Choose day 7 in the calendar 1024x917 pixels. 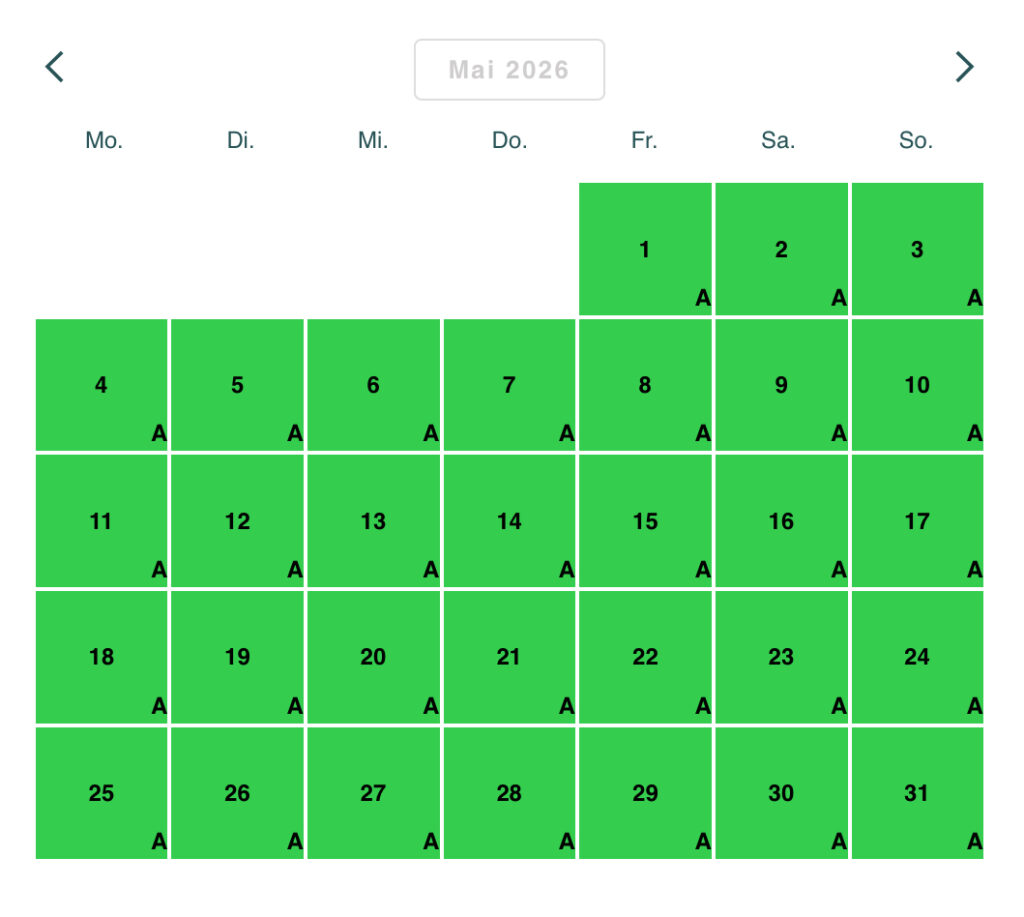(509, 386)
